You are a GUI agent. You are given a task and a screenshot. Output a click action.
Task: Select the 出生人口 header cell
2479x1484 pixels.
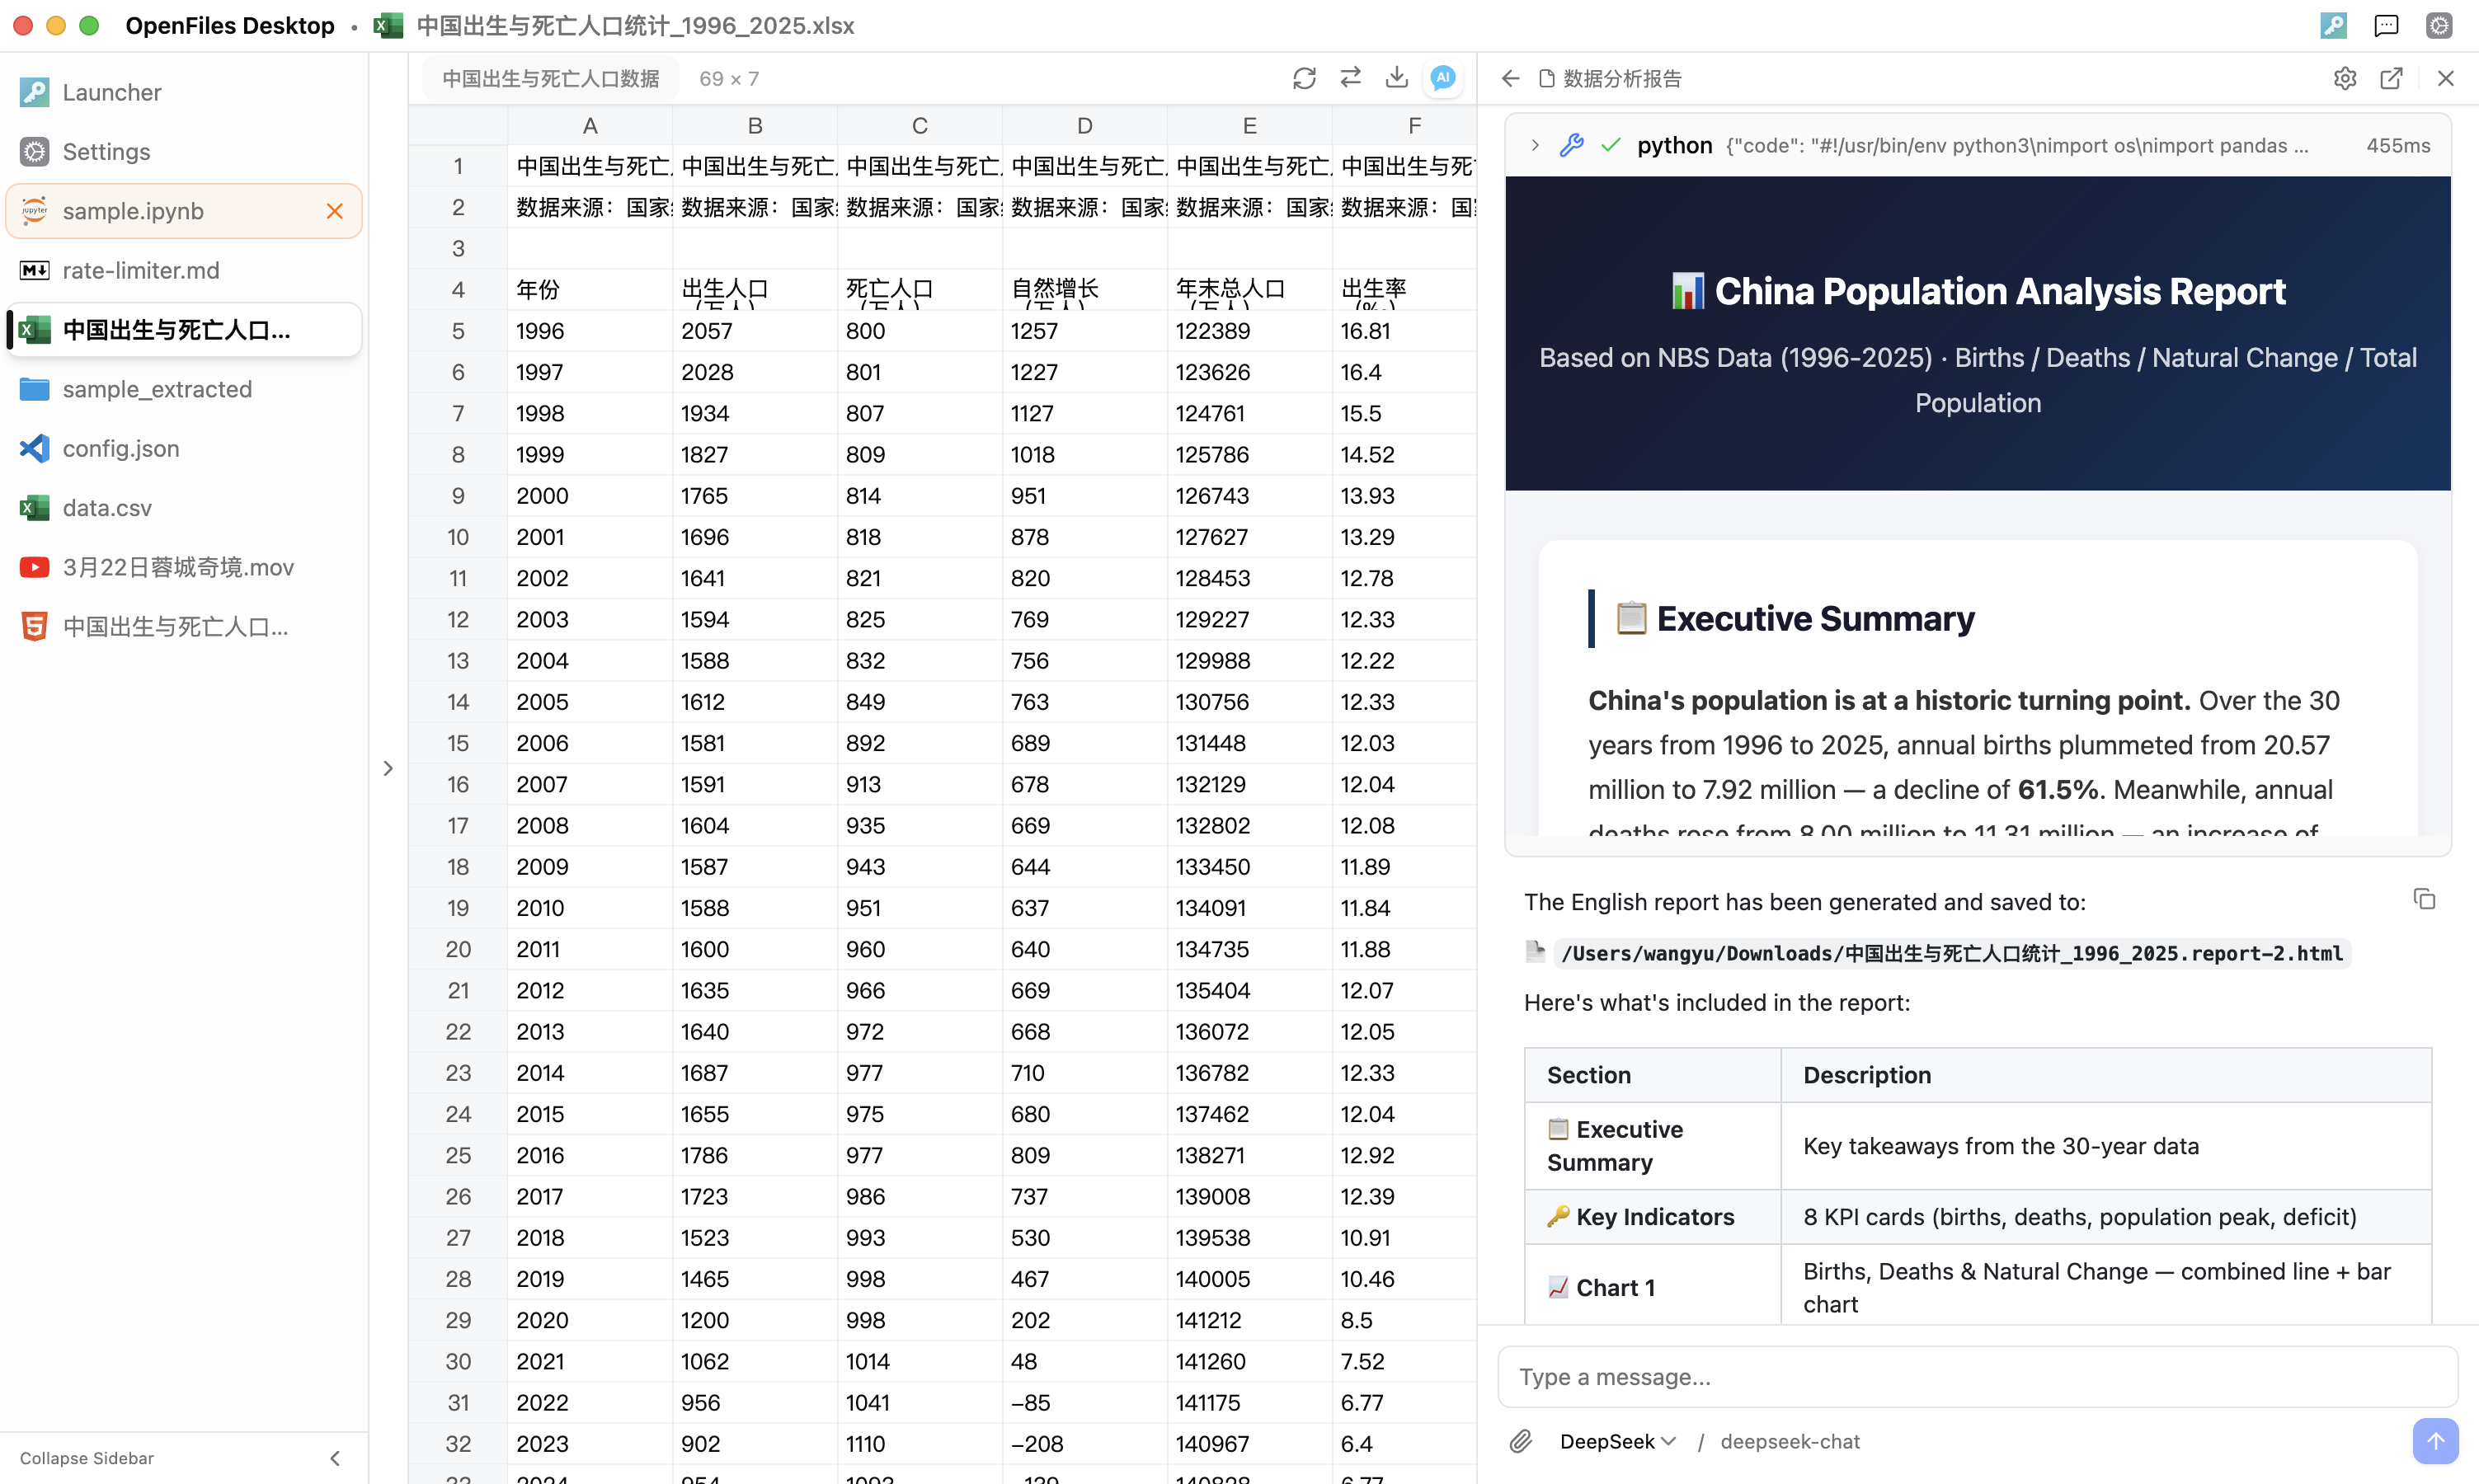755,289
